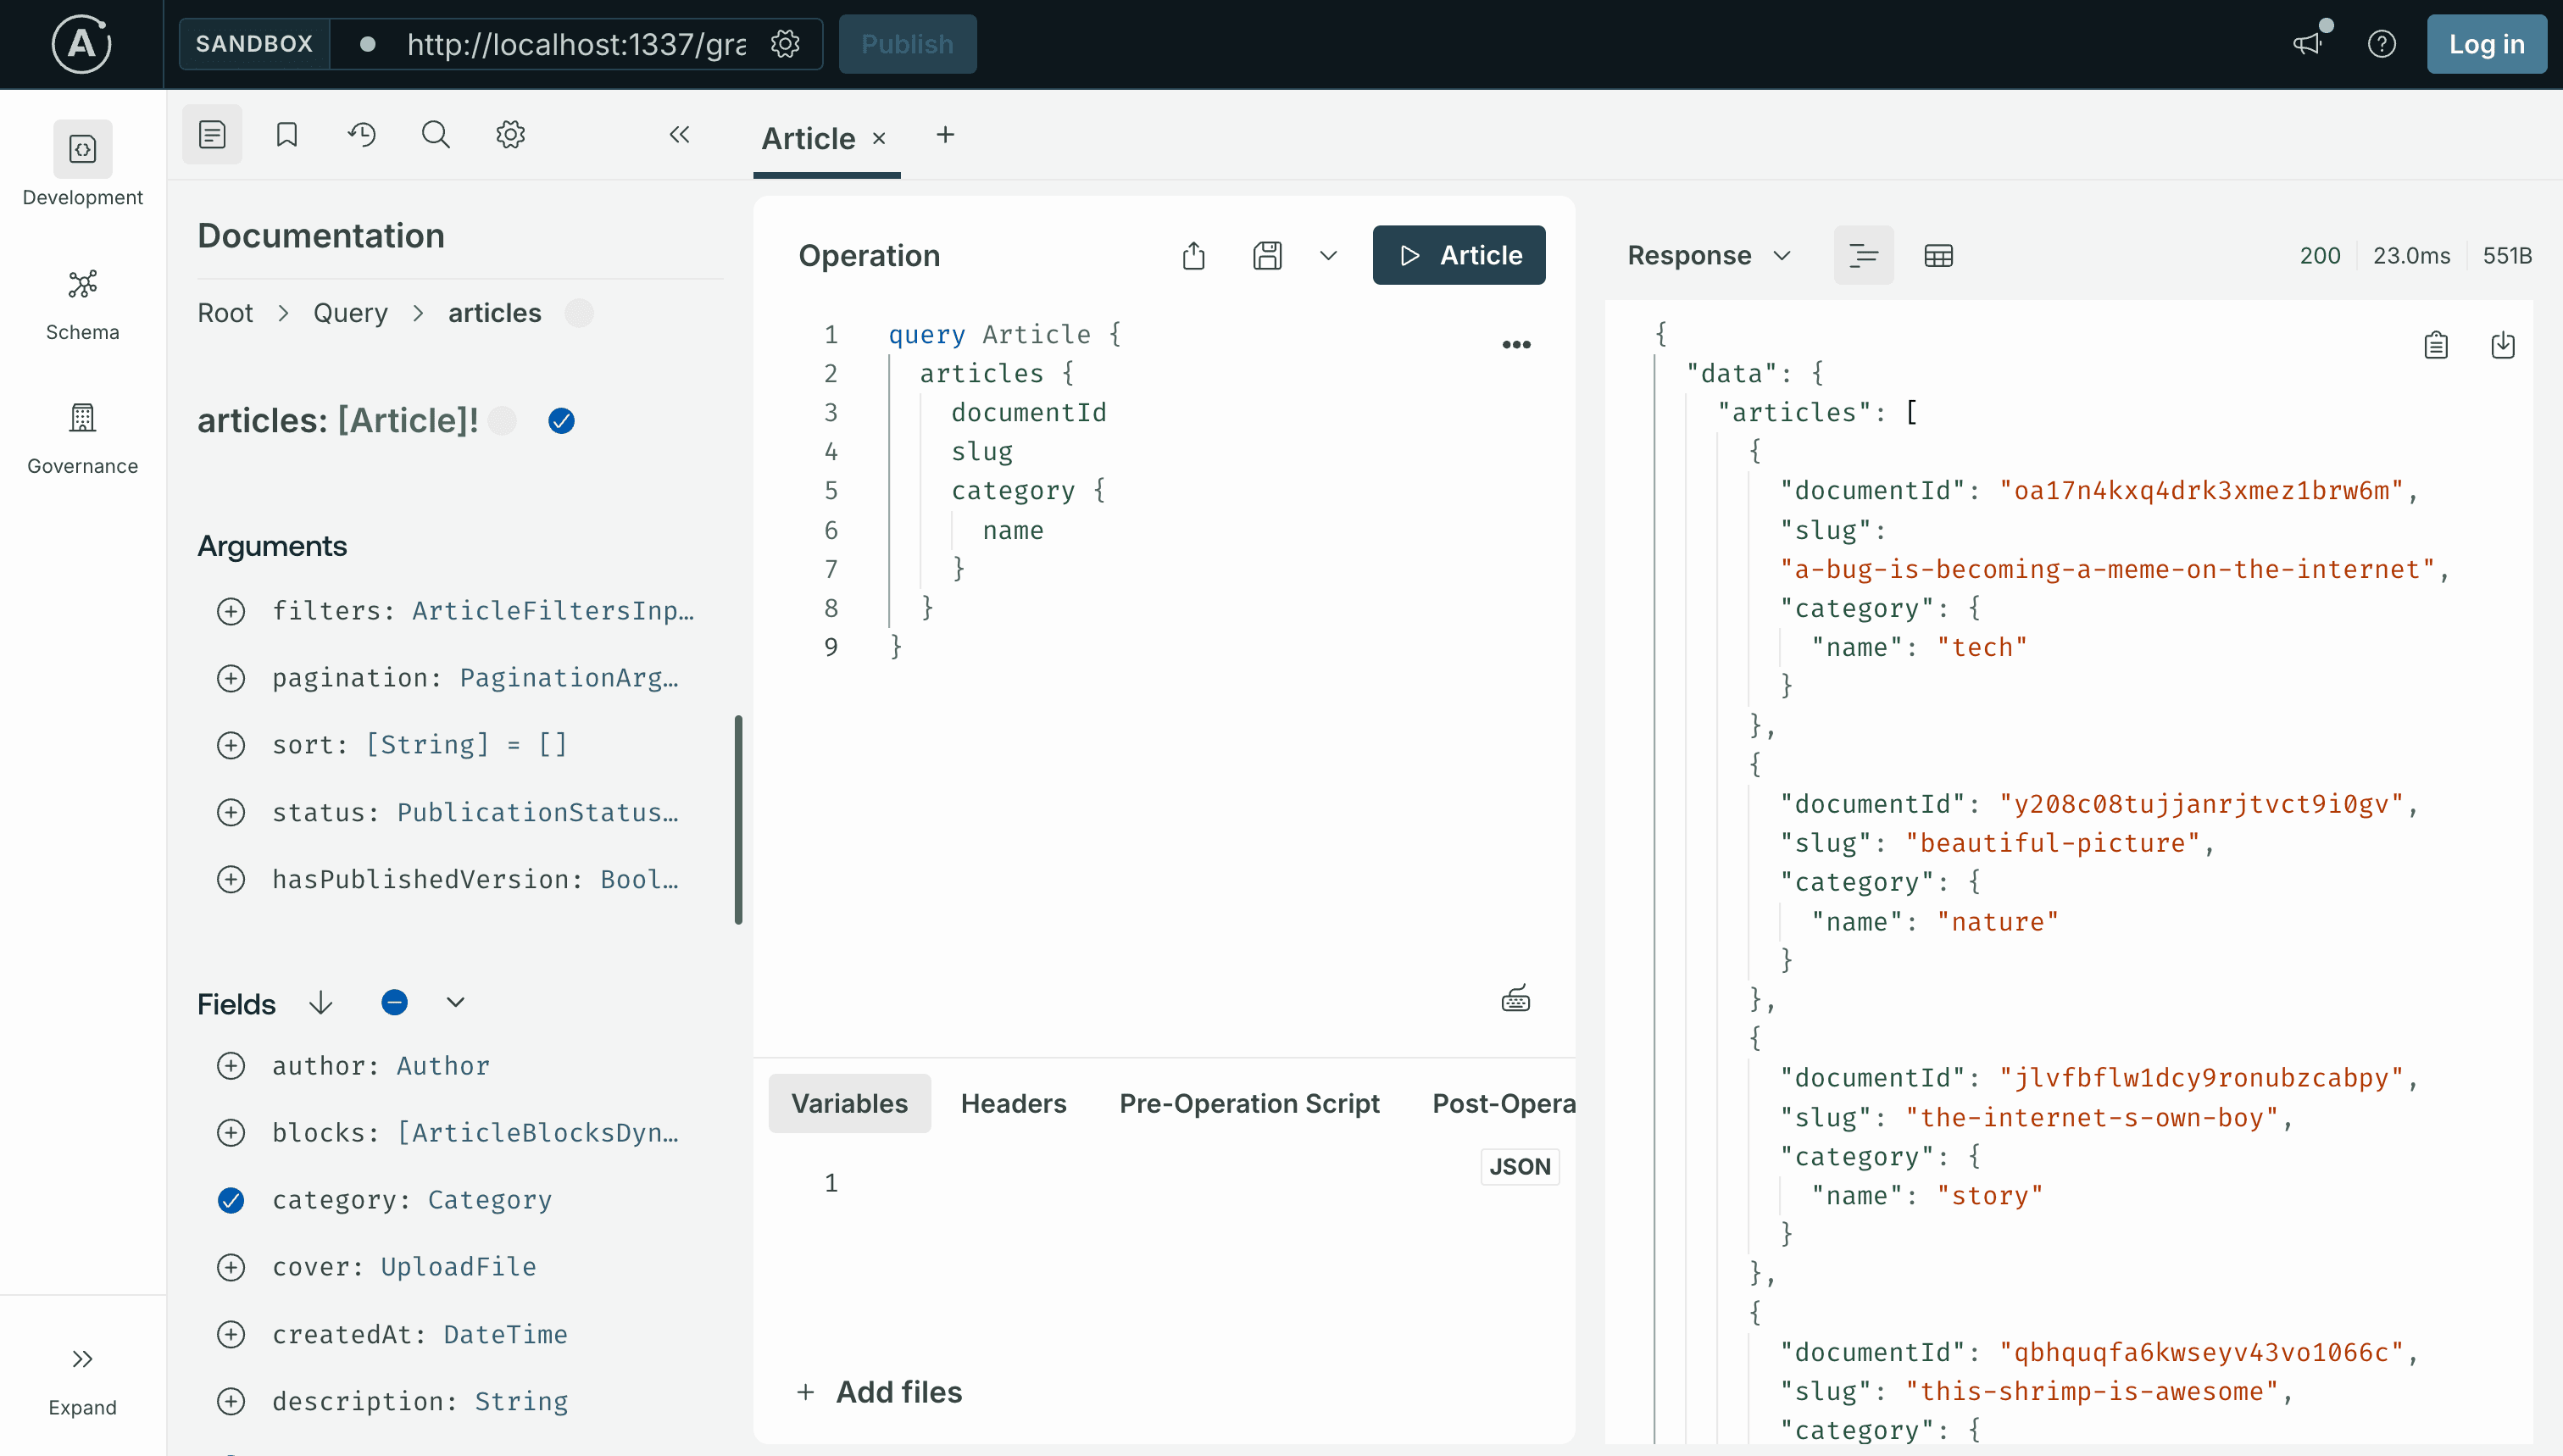Add the filters argument to query

tap(231, 611)
